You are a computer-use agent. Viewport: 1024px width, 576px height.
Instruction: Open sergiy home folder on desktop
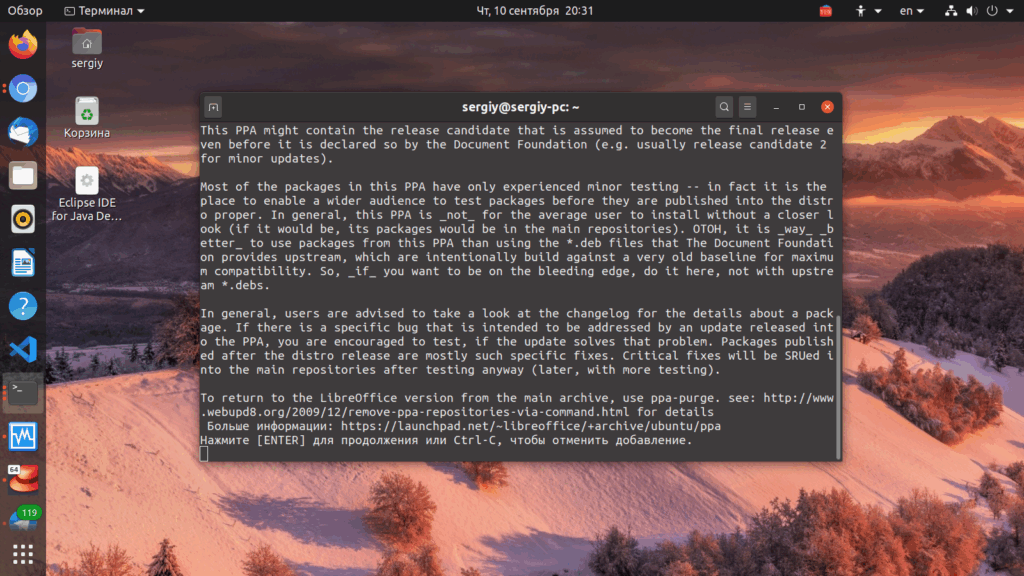[87, 48]
